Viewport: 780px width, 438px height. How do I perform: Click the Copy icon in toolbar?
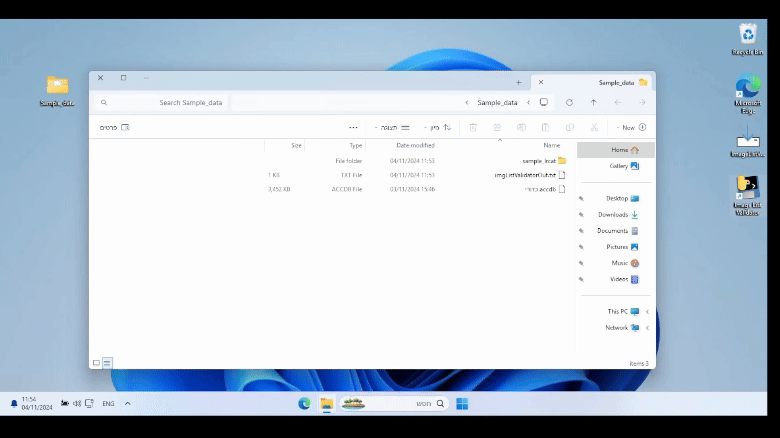[570, 127]
